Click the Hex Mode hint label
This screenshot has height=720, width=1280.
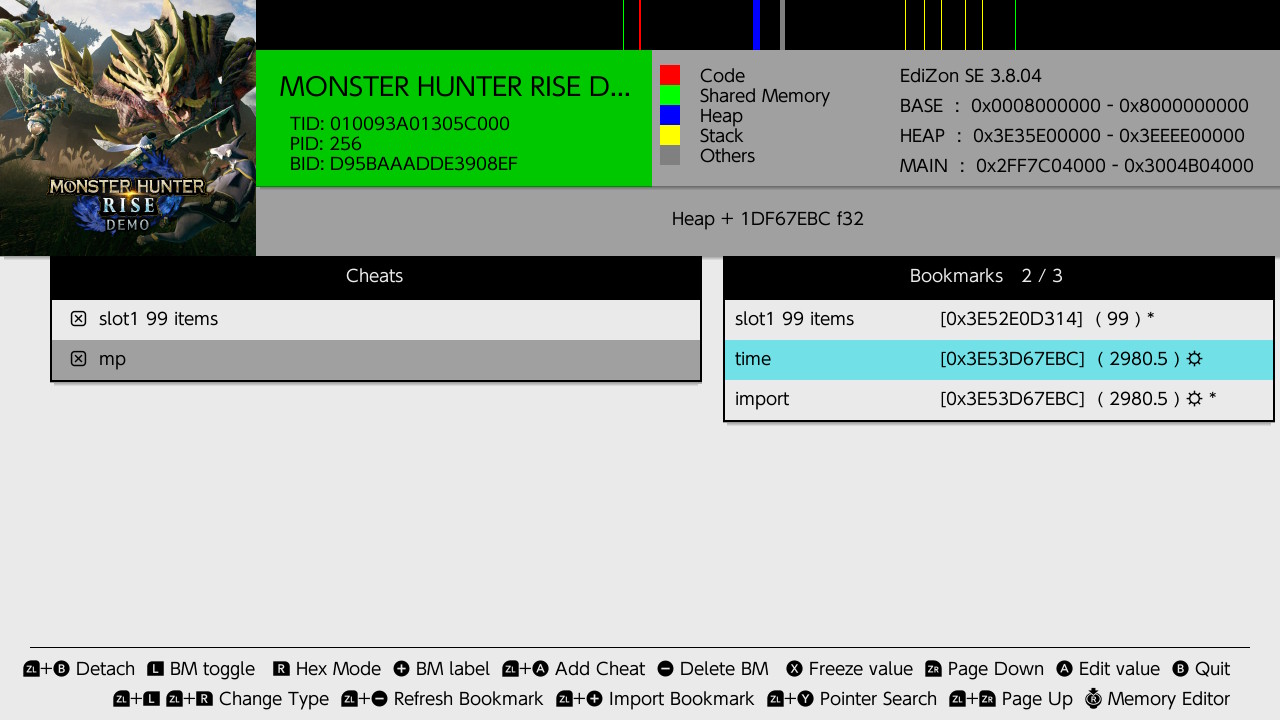pos(338,669)
